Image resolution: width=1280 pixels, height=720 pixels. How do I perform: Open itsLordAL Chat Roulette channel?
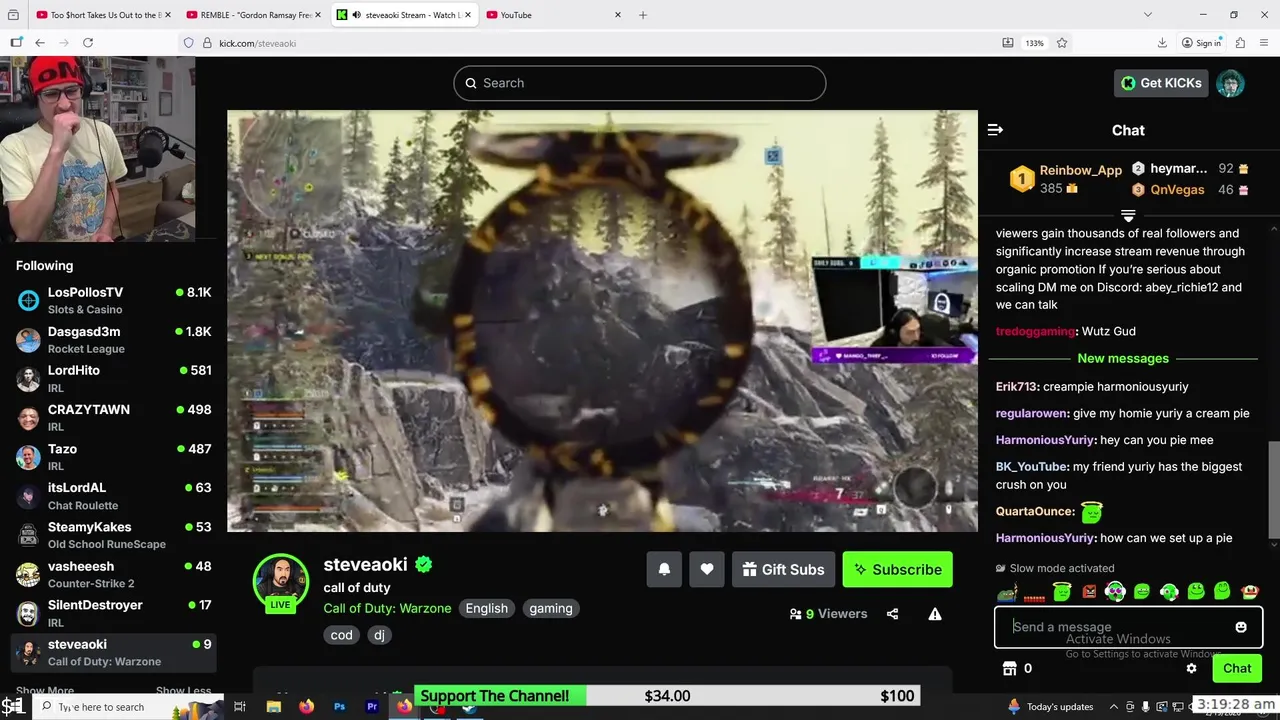pyautogui.click(x=114, y=496)
